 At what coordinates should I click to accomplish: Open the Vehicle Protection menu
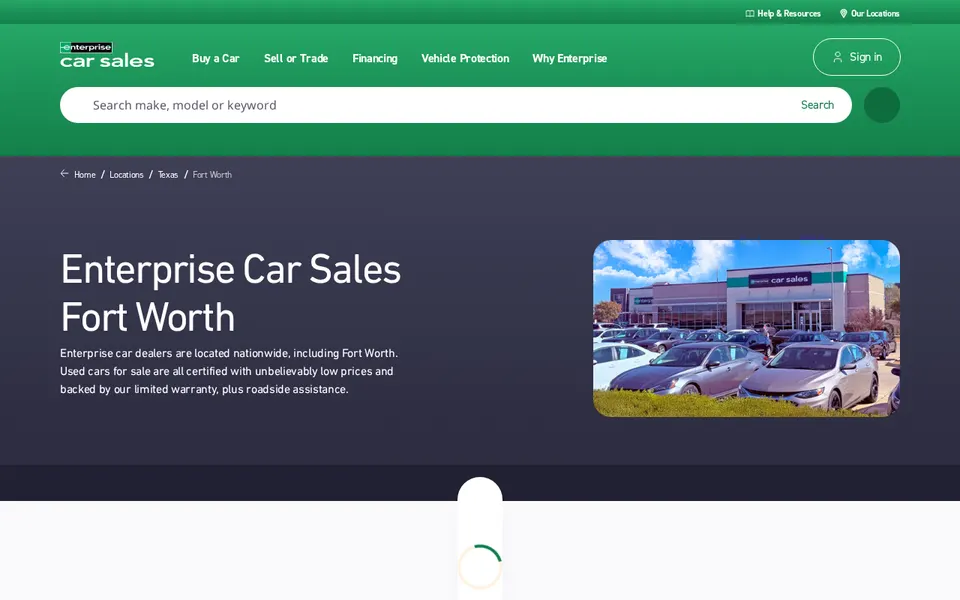(x=465, y=59)
